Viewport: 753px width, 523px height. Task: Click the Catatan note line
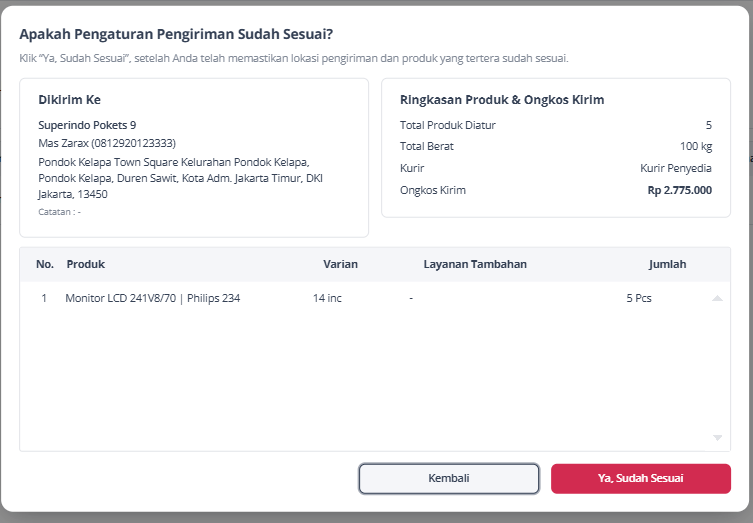click(60, 212)
